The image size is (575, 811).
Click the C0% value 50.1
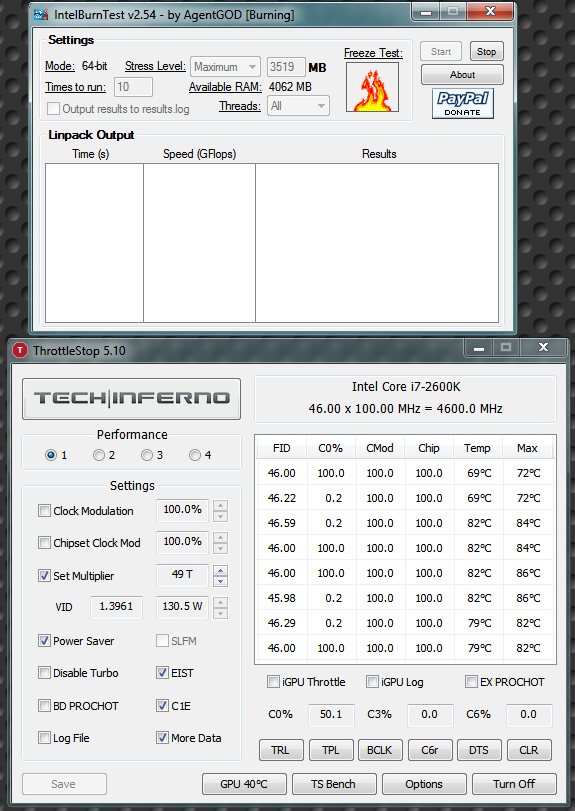pos(331,715)
